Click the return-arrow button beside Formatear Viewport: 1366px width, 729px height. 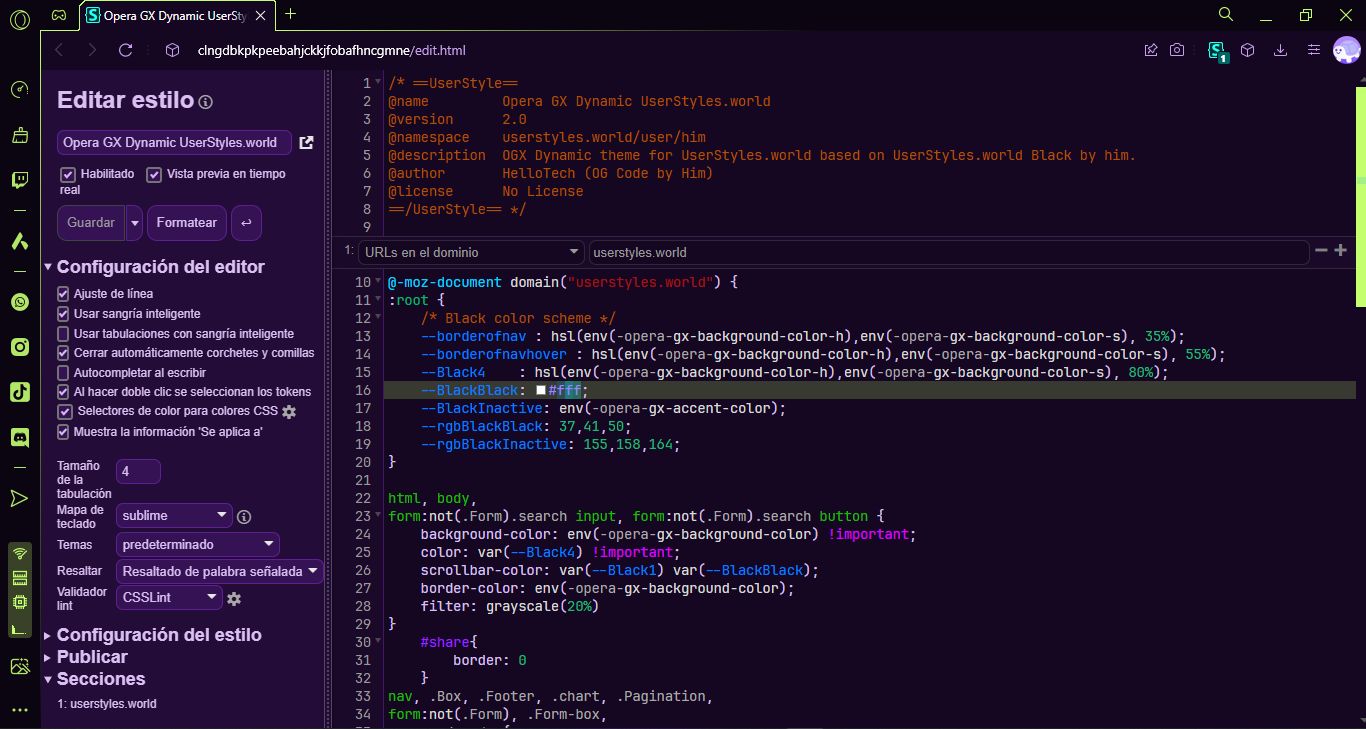click(x=246, y=223)
